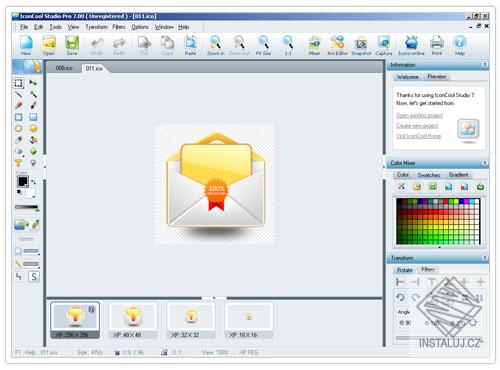Image resolution: width=500 pixels, height=370 pixels.
Task: Switch to the Color tab in Color Mixer
Action: (403, 175)
